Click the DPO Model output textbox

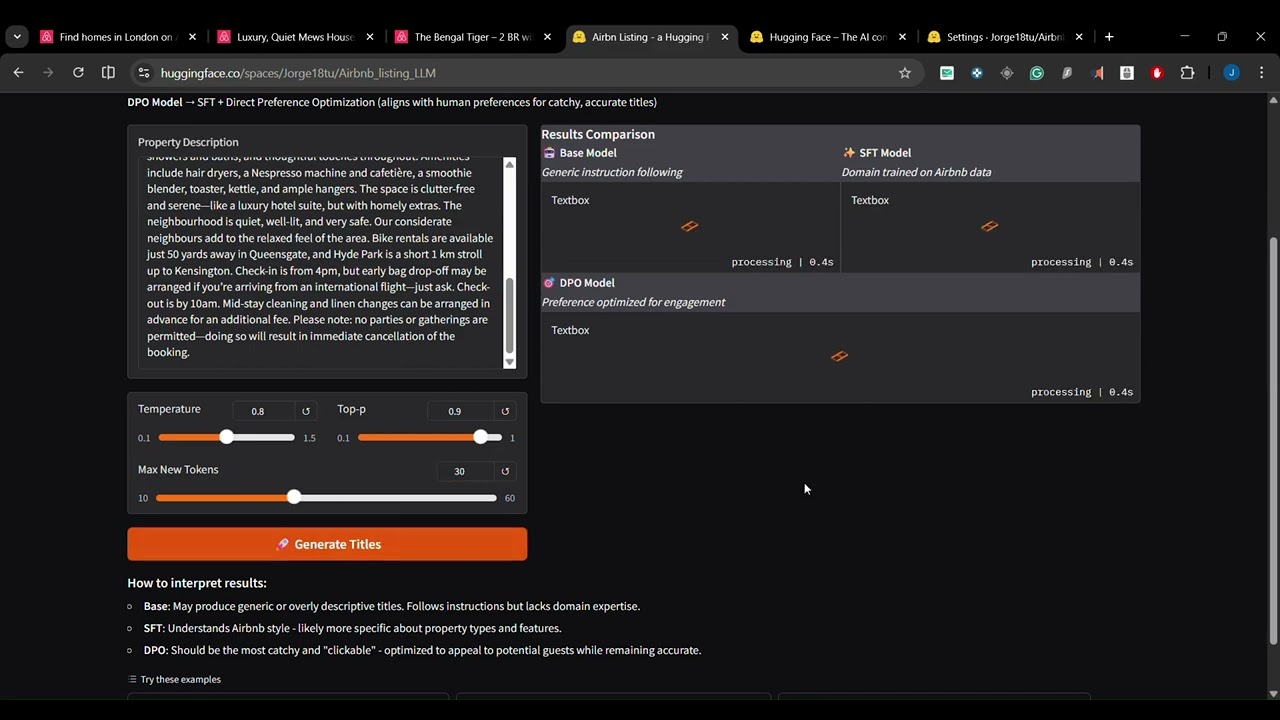tap(840, 358)
